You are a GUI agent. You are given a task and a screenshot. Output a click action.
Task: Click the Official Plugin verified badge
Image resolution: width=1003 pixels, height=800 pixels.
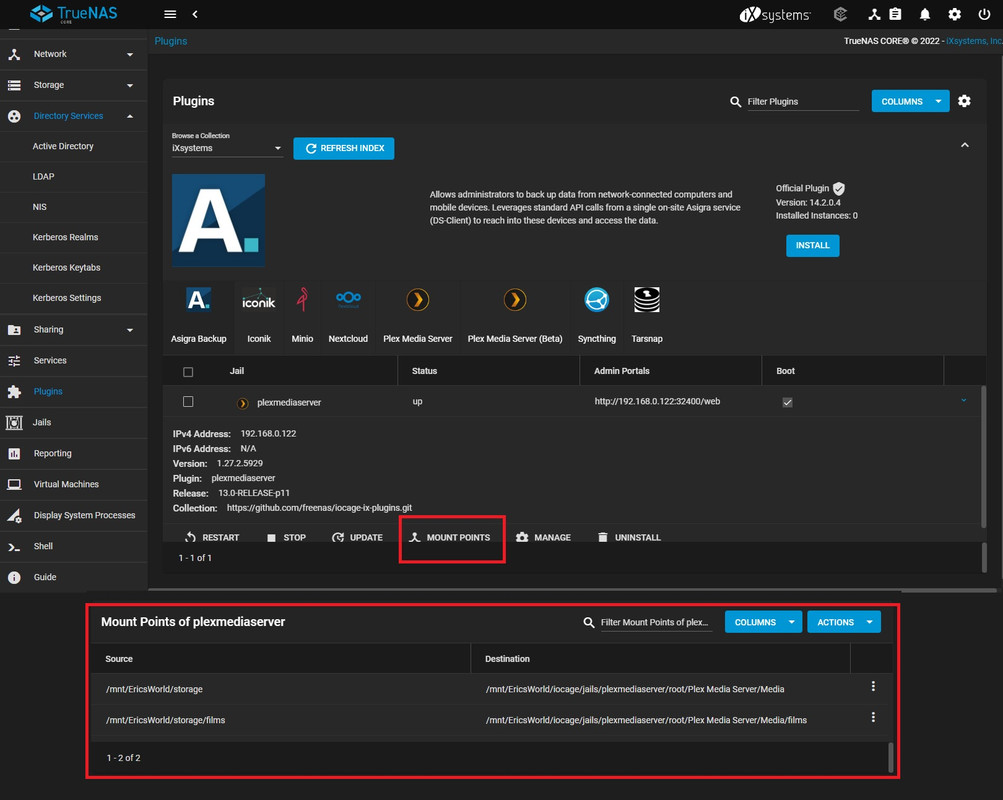(x=839, y=189)
